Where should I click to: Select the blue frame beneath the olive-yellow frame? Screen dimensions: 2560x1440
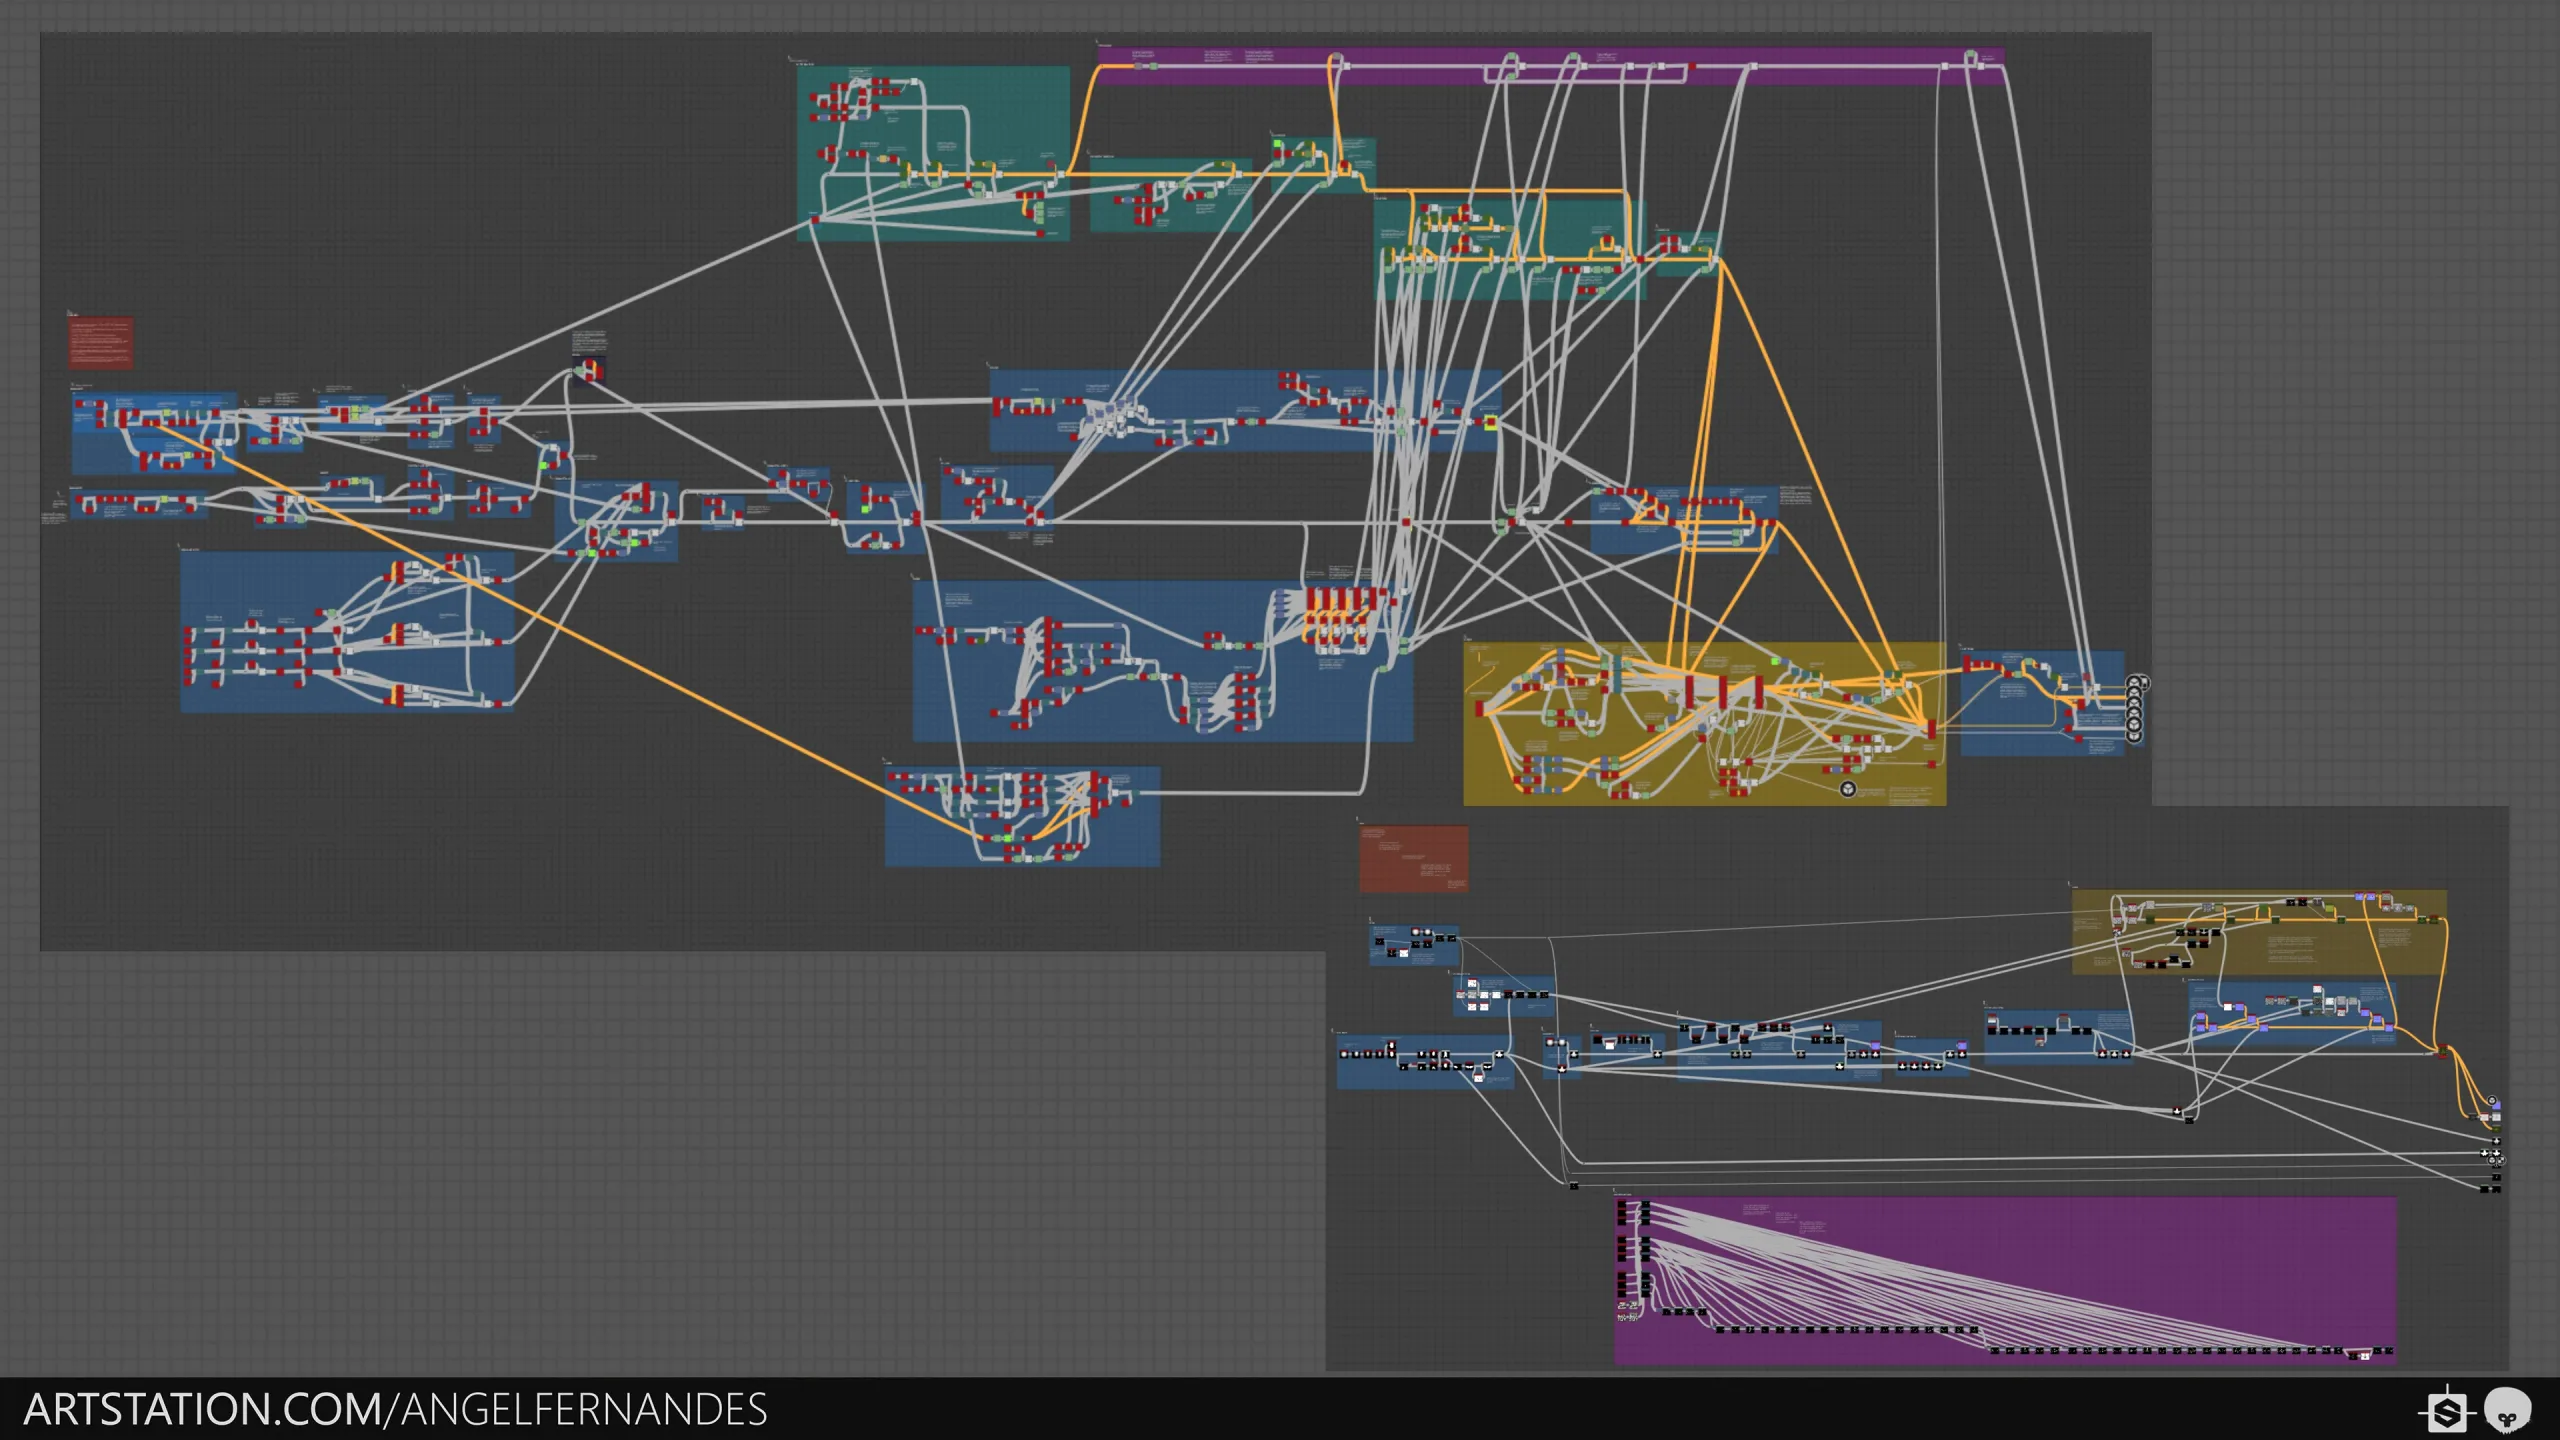[x=2292, y=1013]
